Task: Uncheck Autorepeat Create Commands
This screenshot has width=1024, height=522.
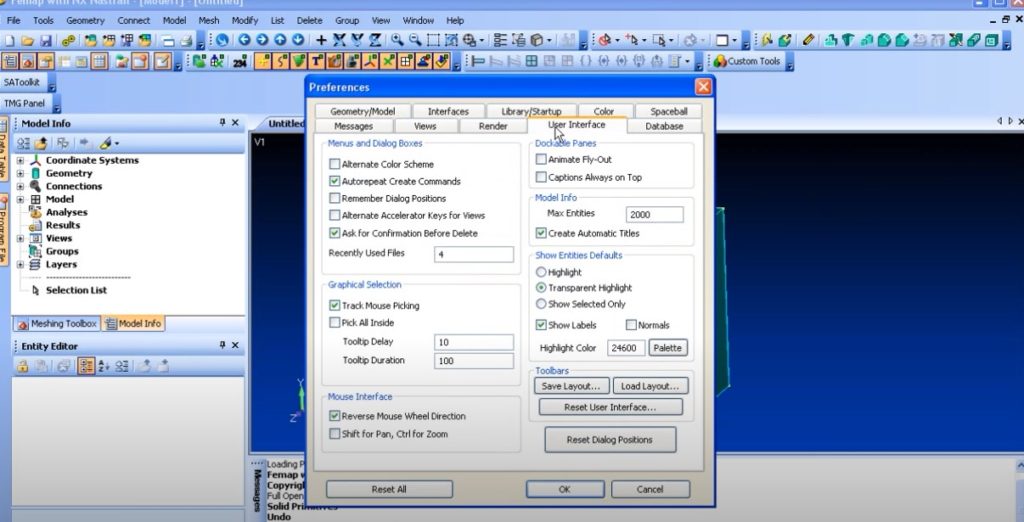Action: pyautogui.click(x=335, y=181)
